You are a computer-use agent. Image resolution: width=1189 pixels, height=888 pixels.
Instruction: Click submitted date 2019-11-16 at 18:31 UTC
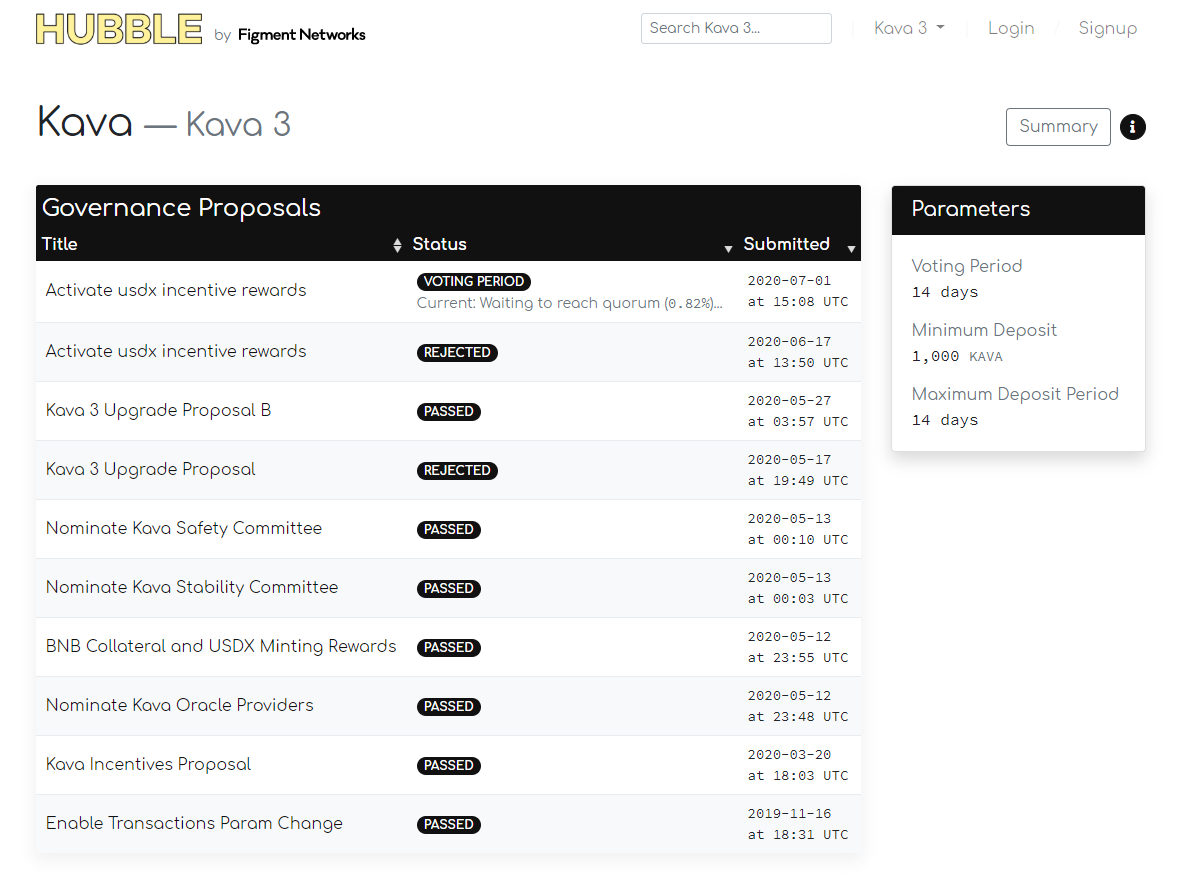tap(798, 824)
